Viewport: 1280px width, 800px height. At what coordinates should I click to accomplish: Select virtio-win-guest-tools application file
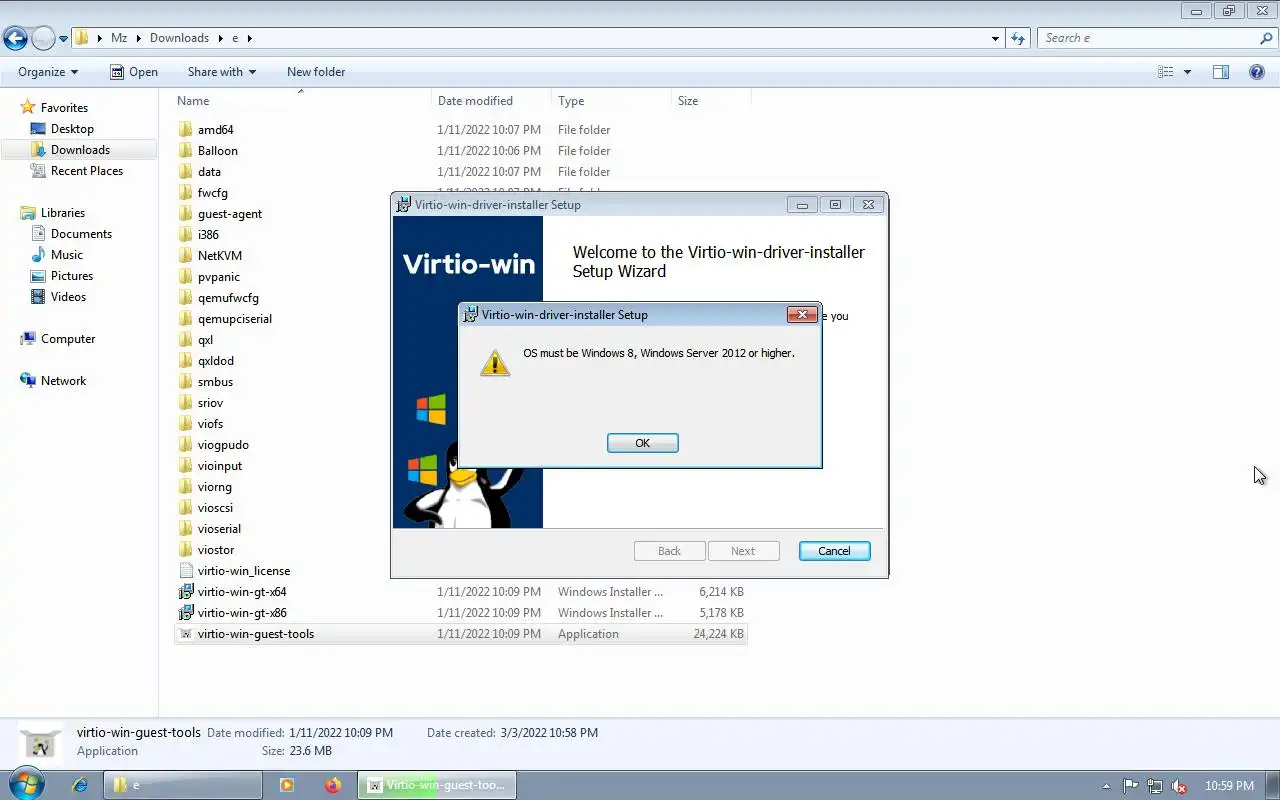point(461,634)
